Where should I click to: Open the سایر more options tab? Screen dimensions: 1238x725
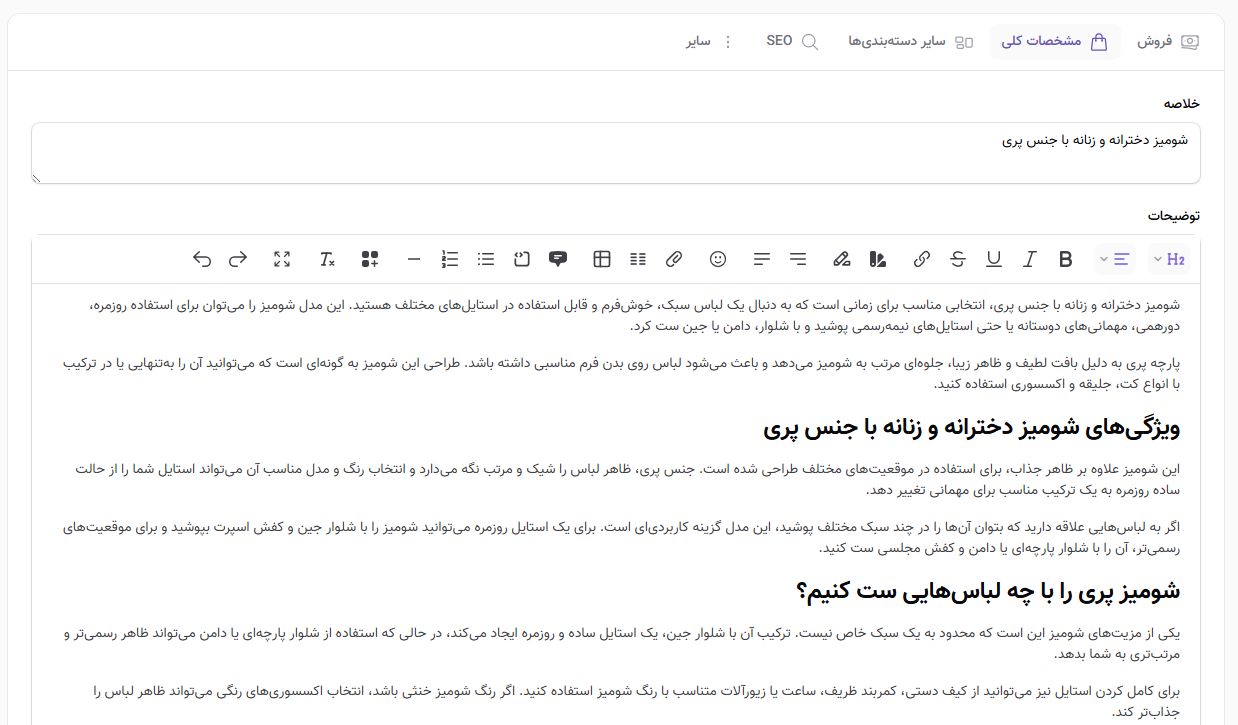[710, 42]
